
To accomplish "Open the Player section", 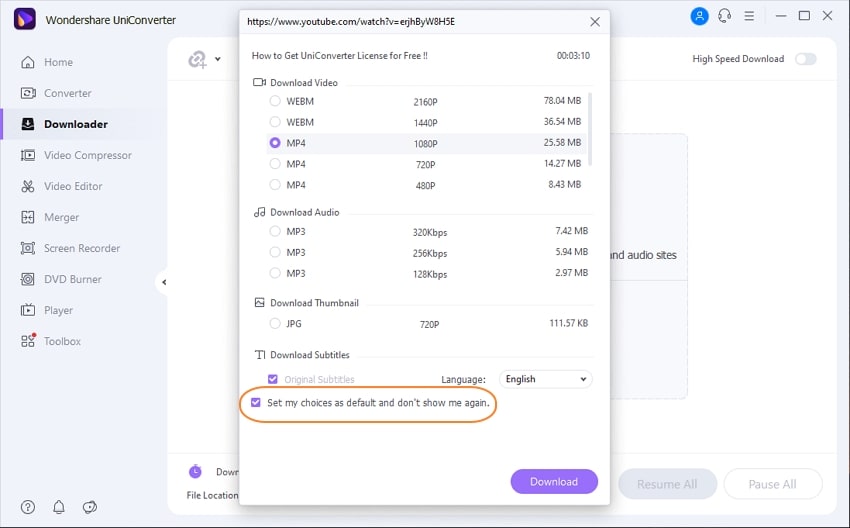I will (x=58, y=311).
